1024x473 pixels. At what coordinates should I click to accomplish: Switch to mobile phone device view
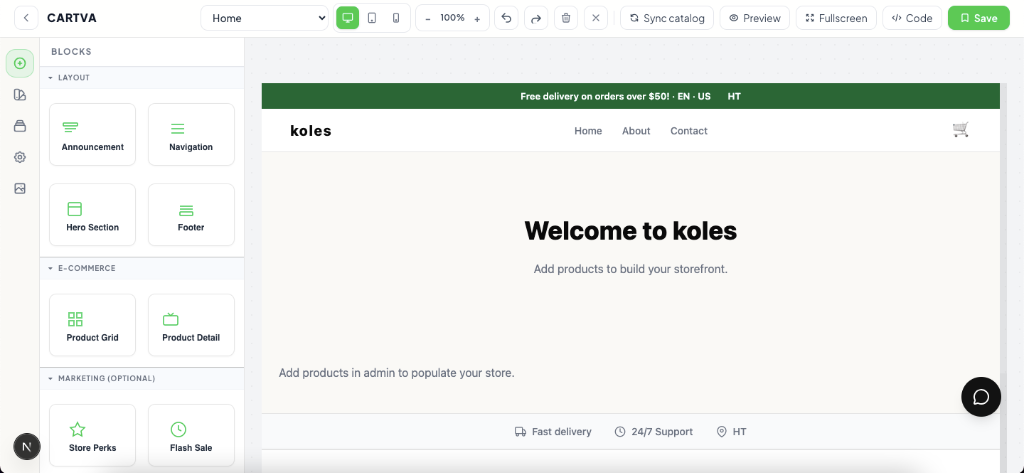(x=396, y=18)
